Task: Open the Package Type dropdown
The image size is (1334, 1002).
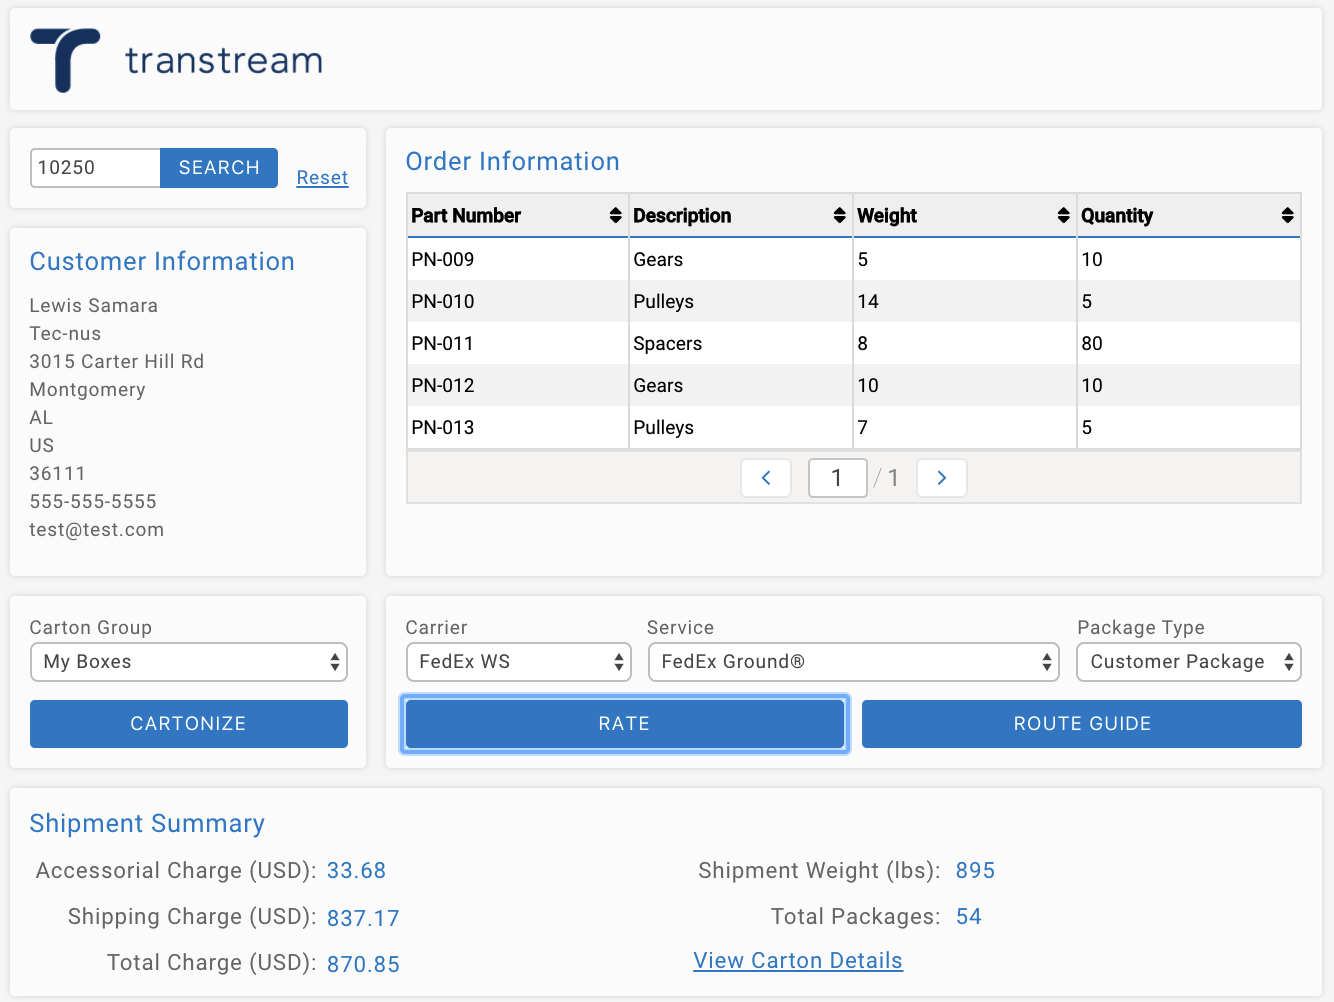Action: (1188, 661)
